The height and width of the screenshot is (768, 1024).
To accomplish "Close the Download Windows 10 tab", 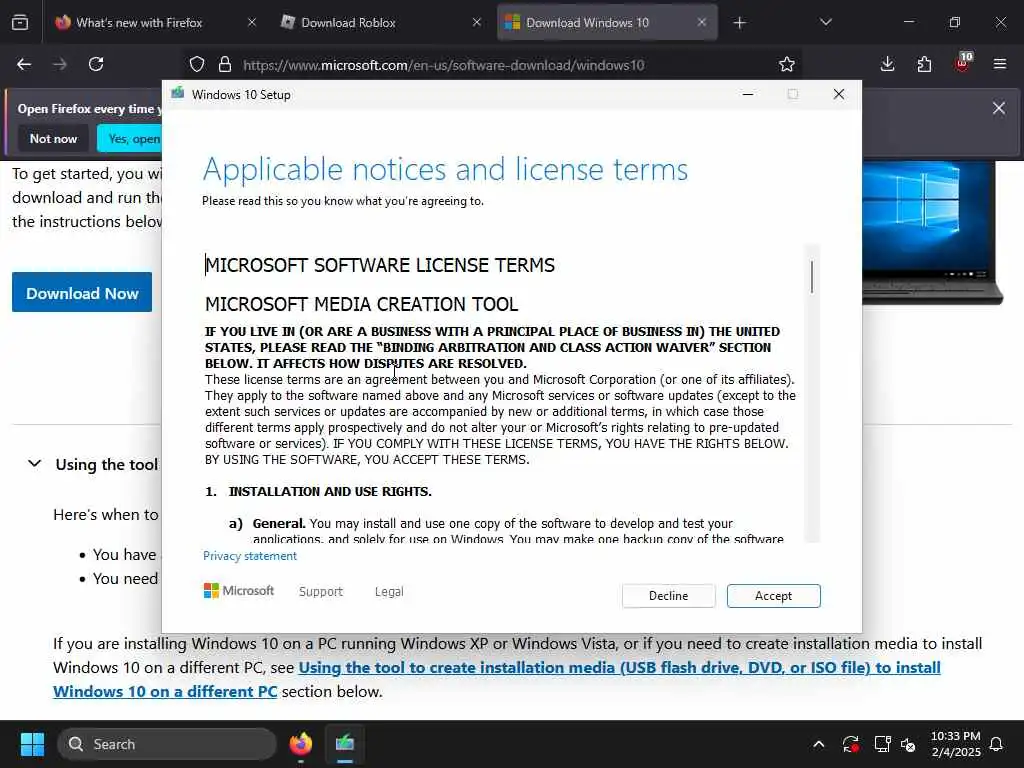I will tap(701, 22).
